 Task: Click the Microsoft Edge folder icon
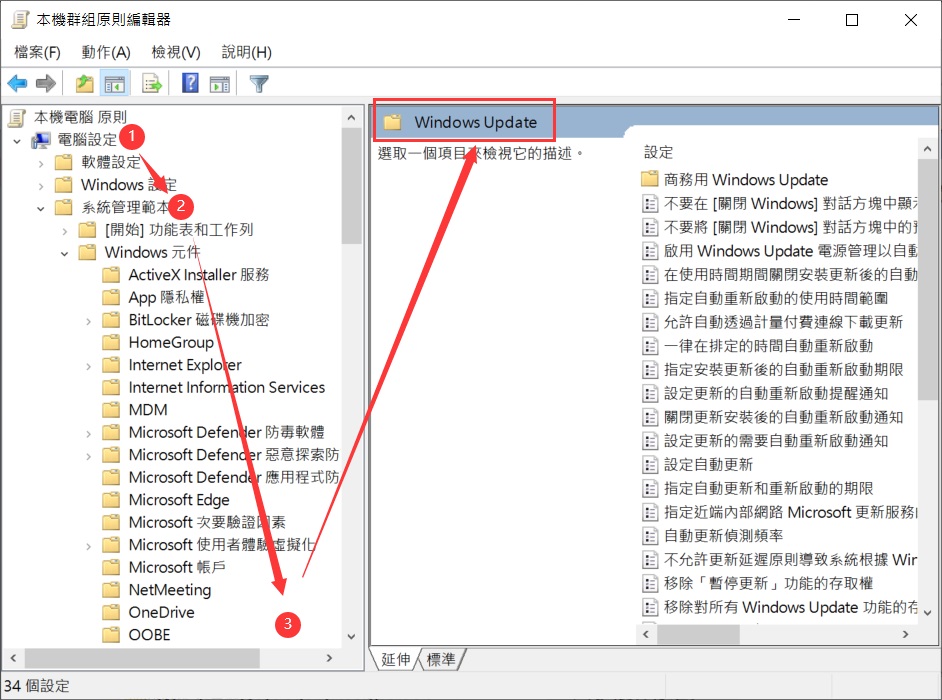click(x=111, y=500)
